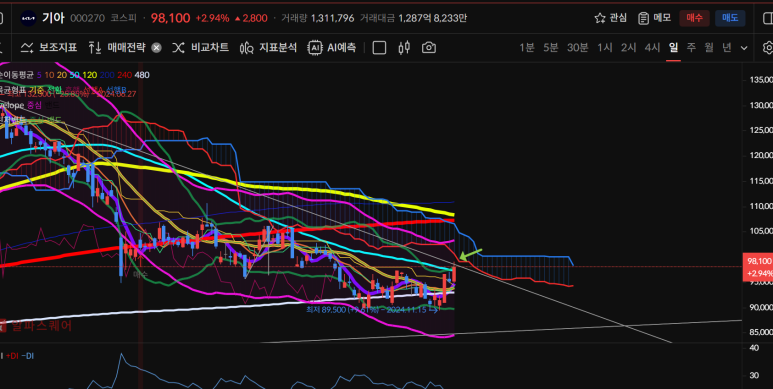Toggle the 5-day moving average legend
The height and width of the screenshot is (389, 773).
(x=39, y=75)
